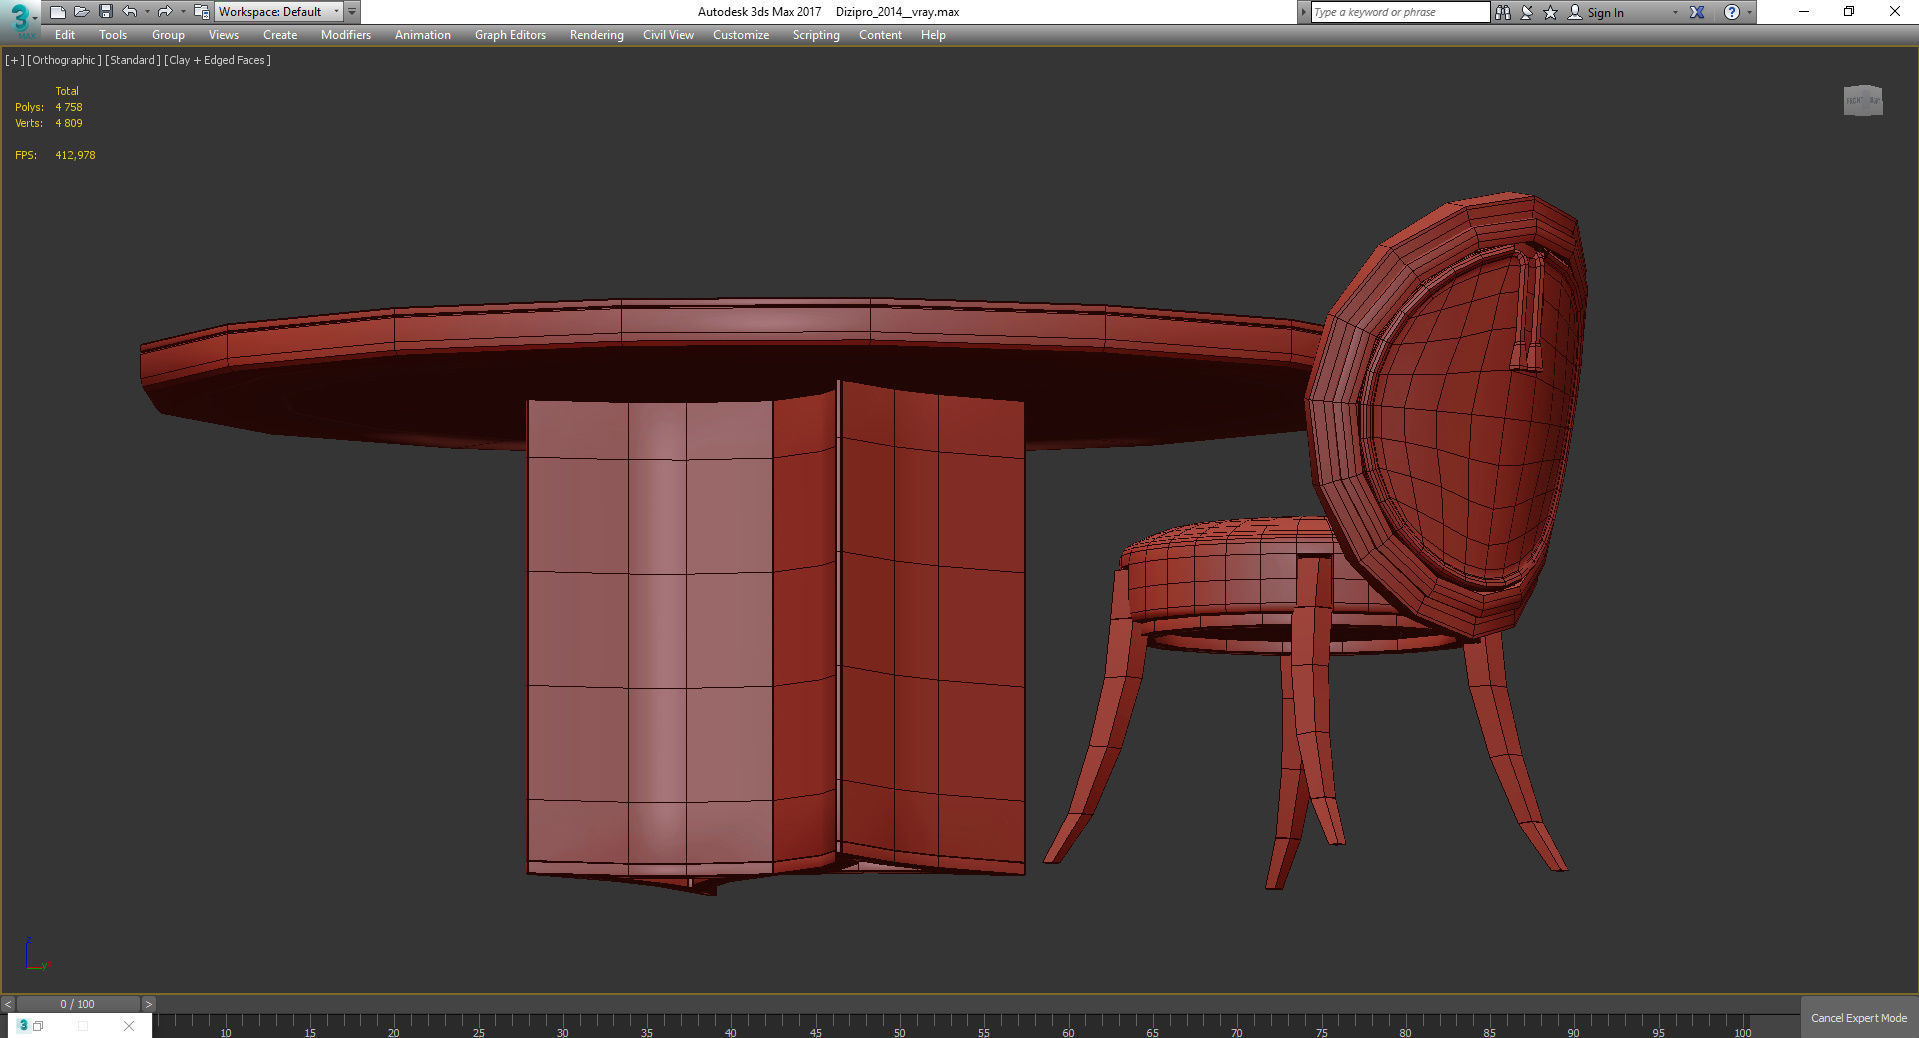Expand the Workspace: Default dropdown
Viewport: 1919px width, 1038px height.
[278, 12]
